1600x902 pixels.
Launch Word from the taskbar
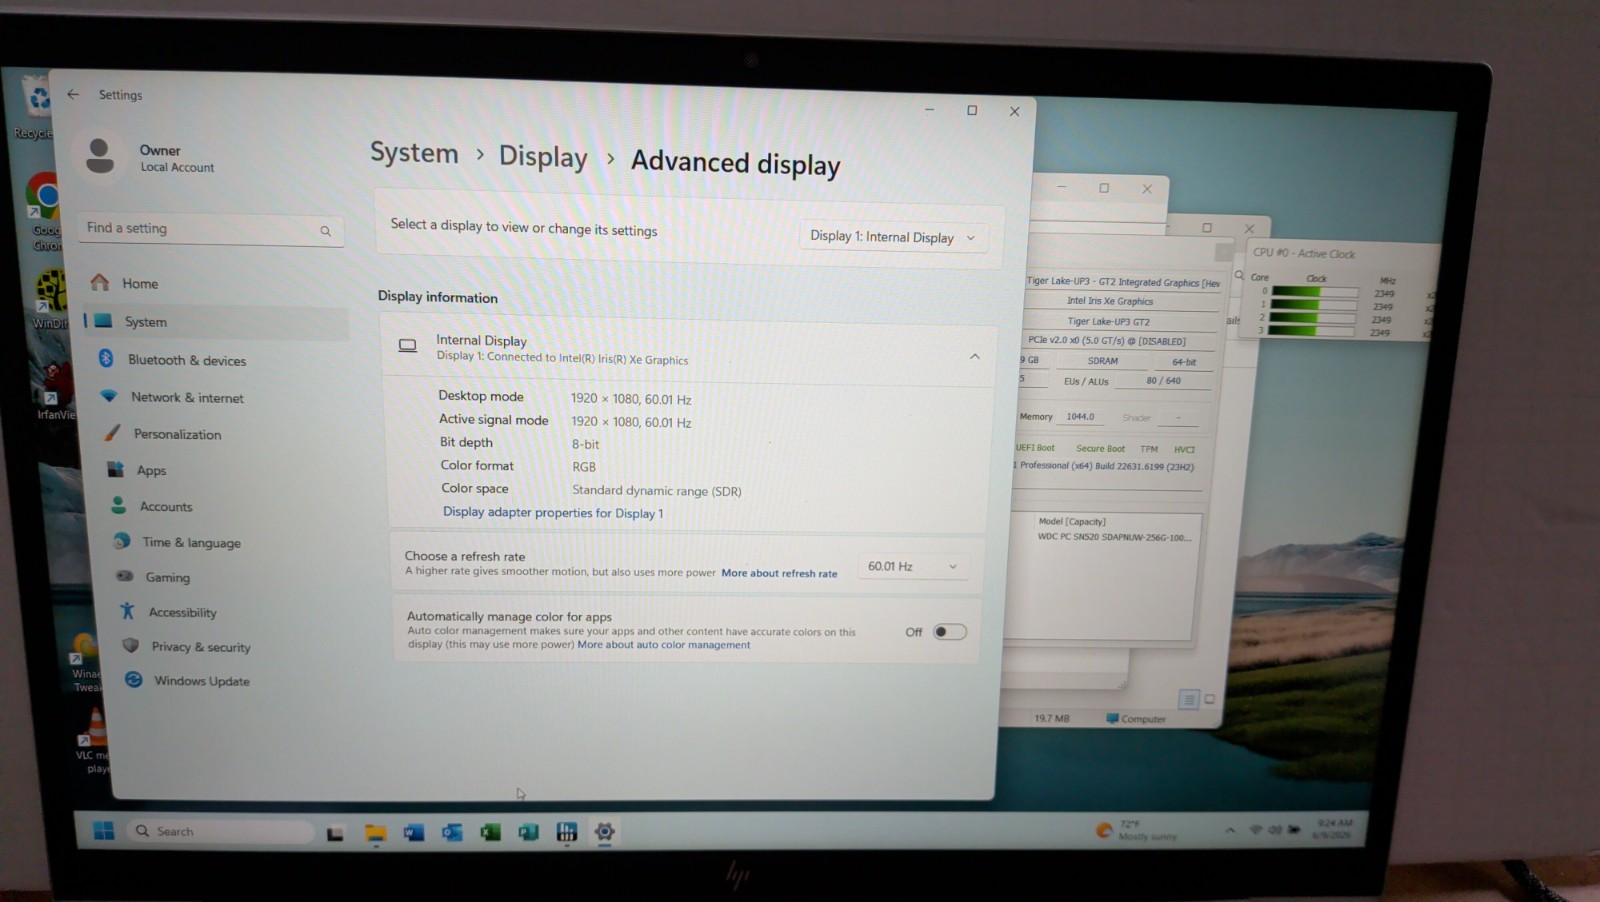click(x=413, y=832)
